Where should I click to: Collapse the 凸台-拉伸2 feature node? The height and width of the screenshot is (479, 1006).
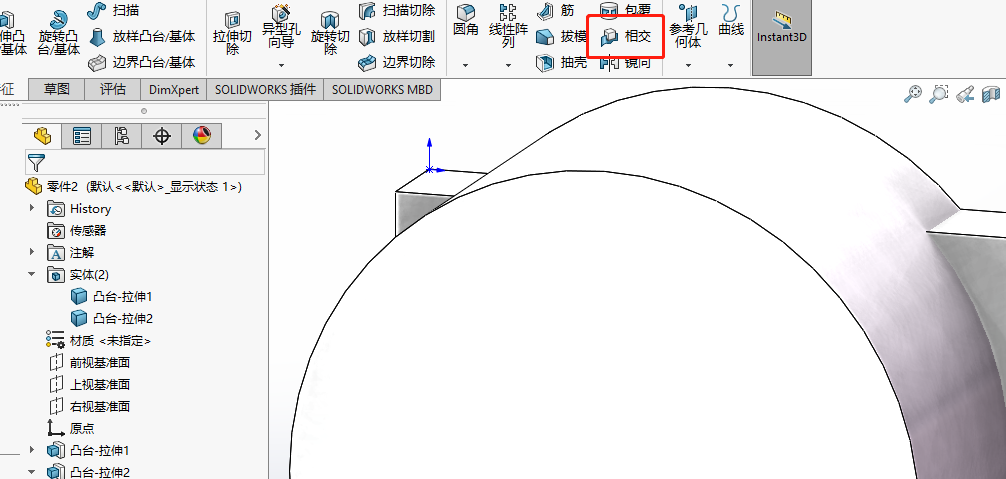click(x=31, y=472)
